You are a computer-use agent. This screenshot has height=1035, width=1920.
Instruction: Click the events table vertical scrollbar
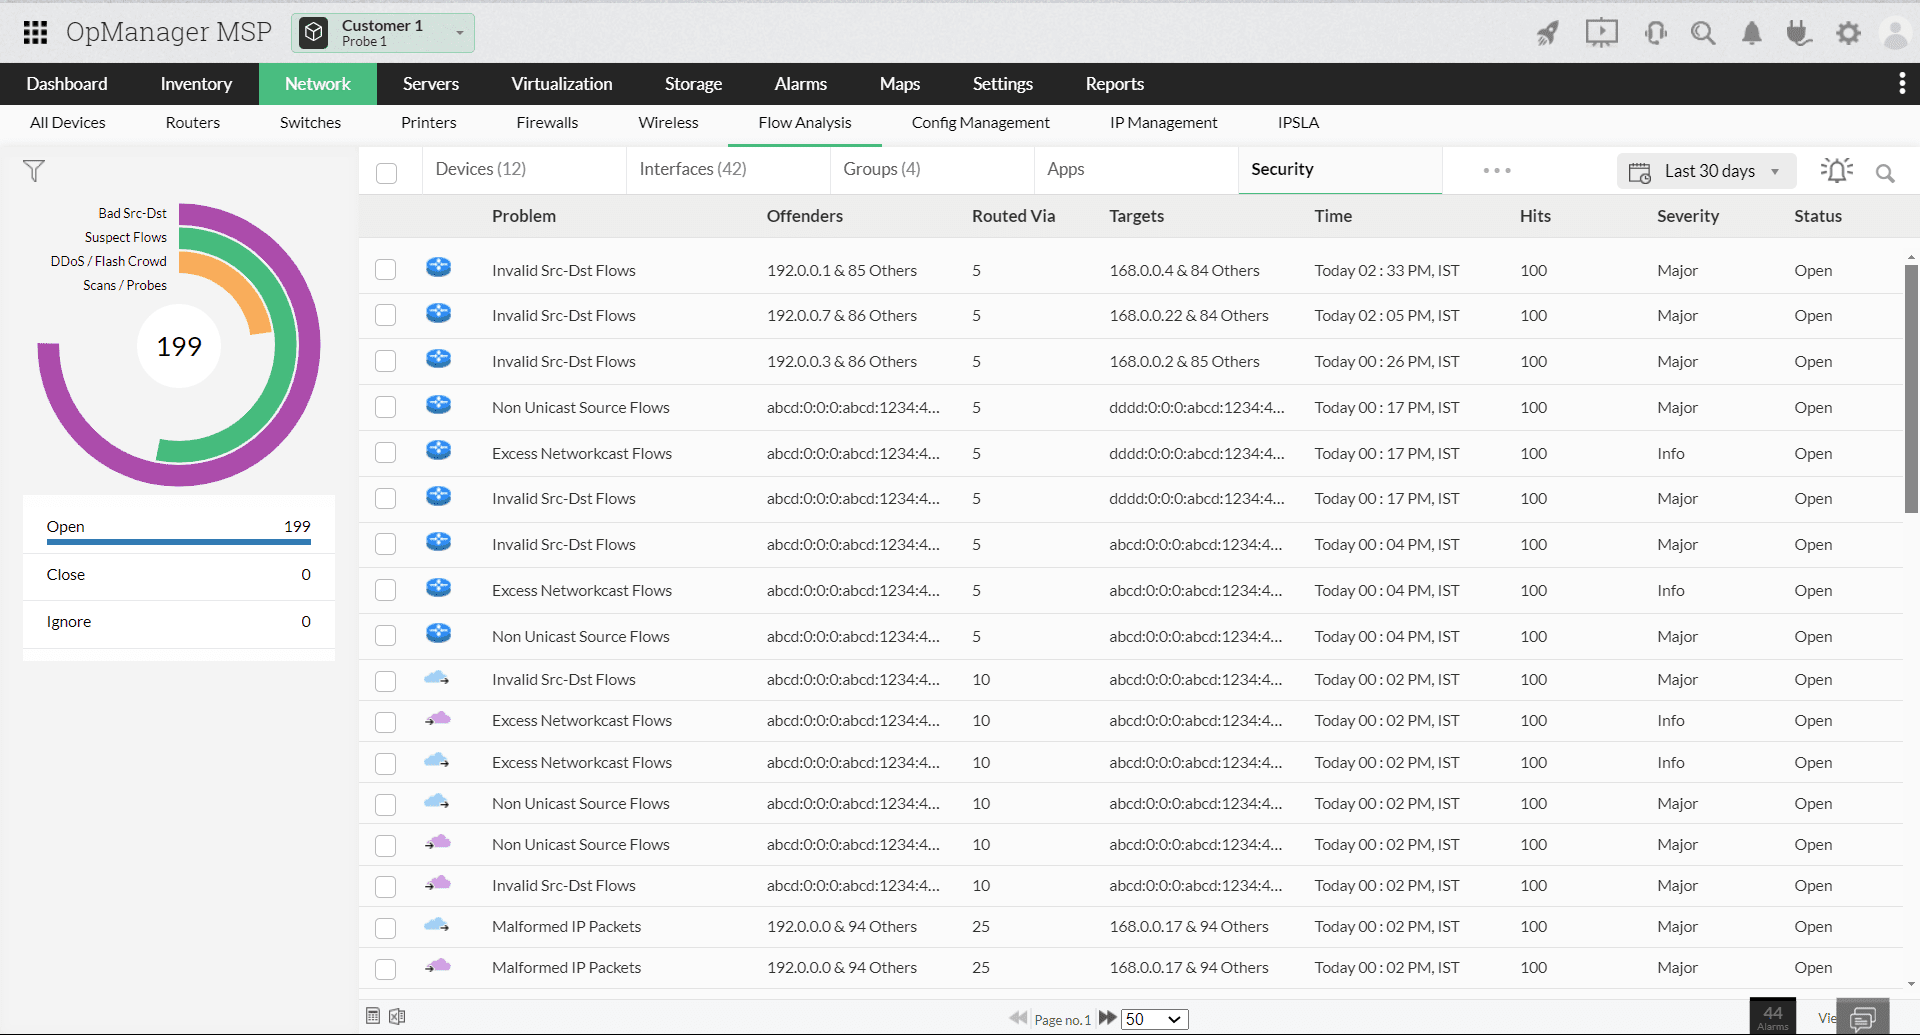pos(1911,390)
